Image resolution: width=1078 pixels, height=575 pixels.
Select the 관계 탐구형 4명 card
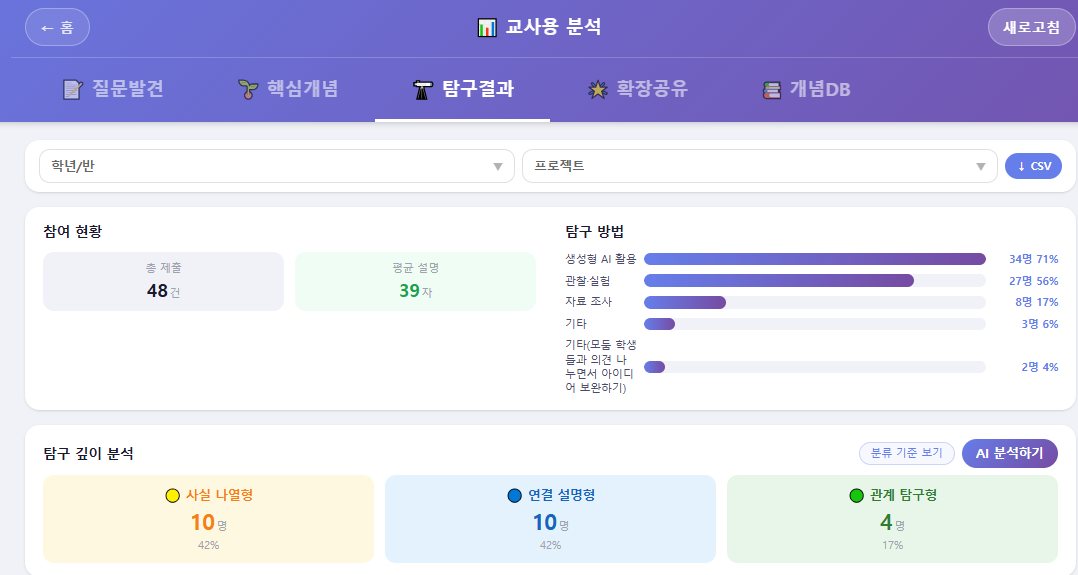[x=892, y=519]
